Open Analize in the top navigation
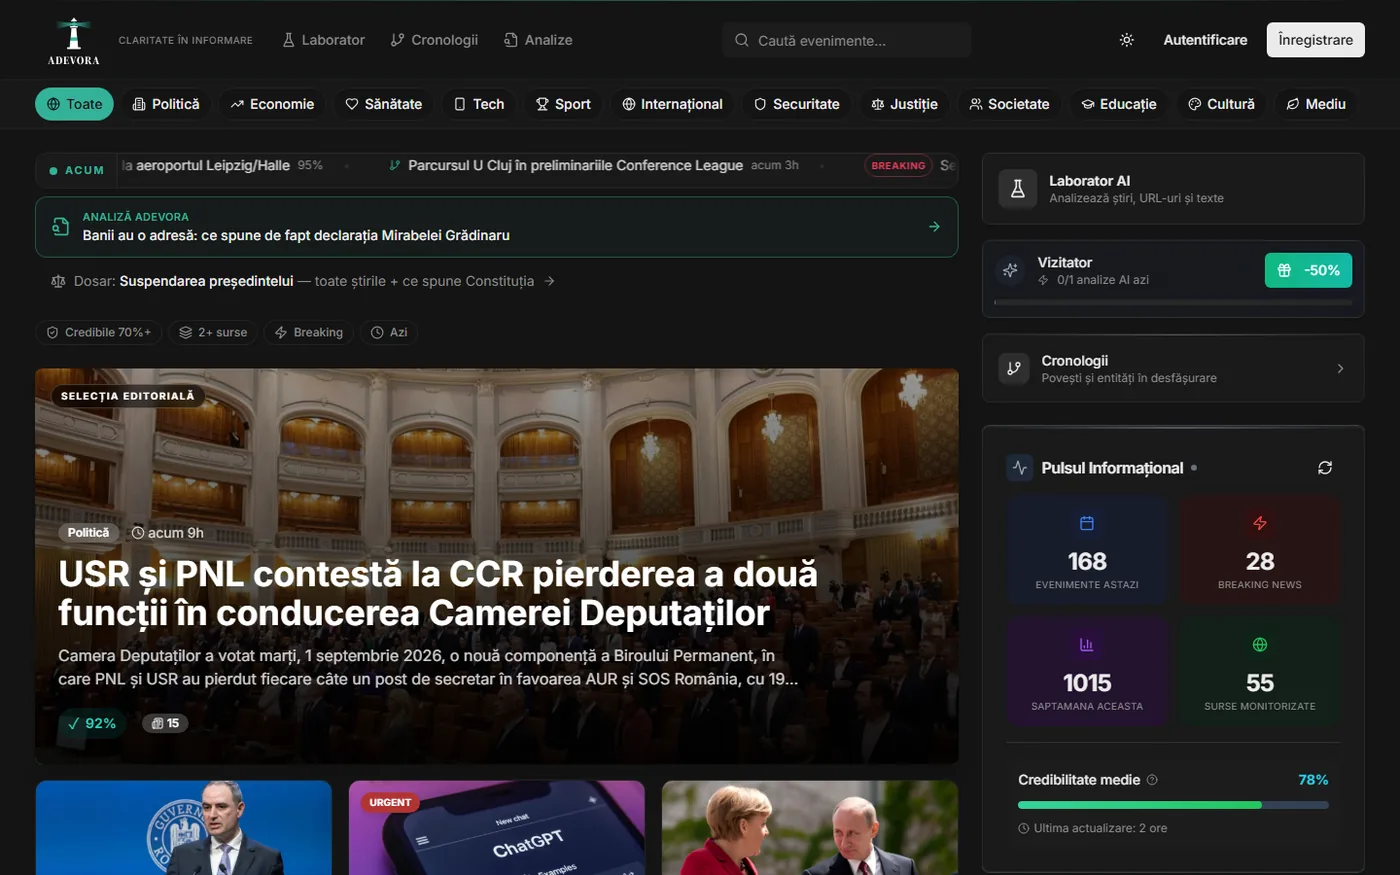The height and width of the screenshot is (875, 1400). pyautogui.click(x=538, y=40)
